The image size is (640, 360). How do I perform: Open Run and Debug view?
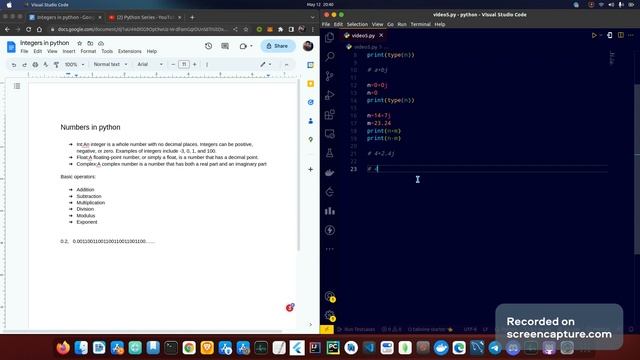329,95
